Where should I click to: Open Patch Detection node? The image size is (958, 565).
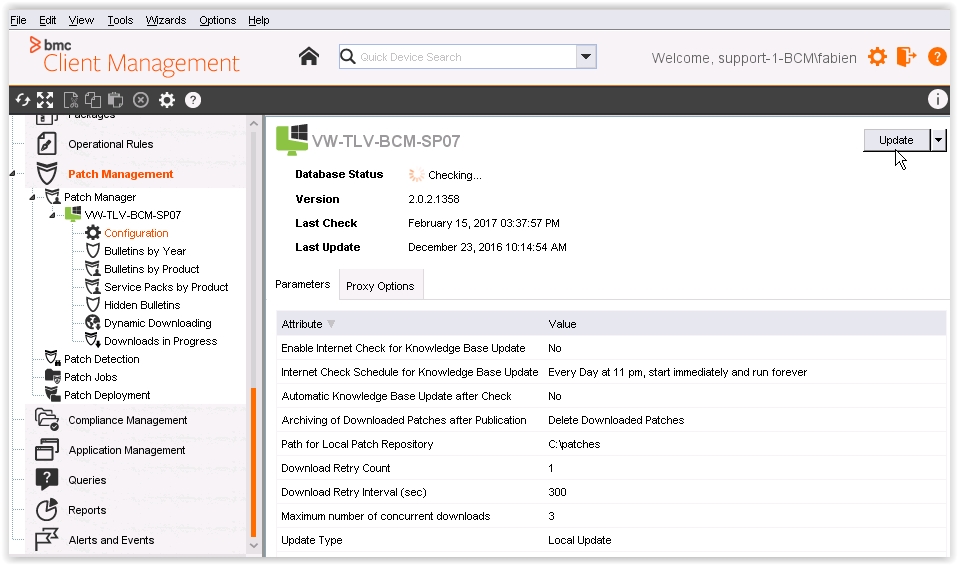coord(101,359)
